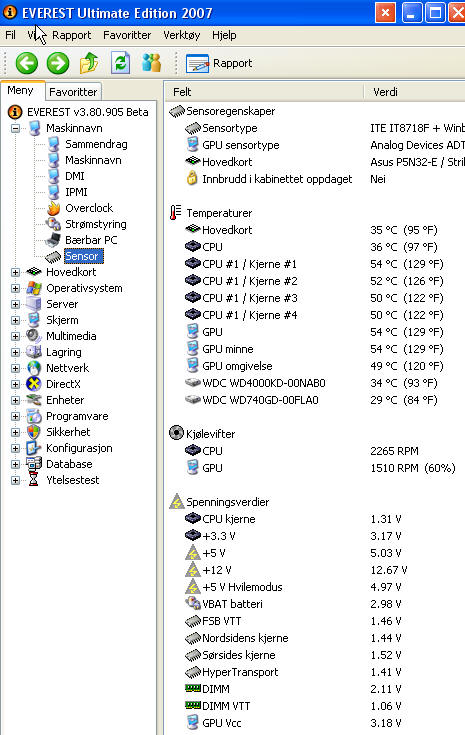Click the padlock icon for Innbrudd i kabinettet
This screenshot has height=735, width=465.
pos(192,178)
